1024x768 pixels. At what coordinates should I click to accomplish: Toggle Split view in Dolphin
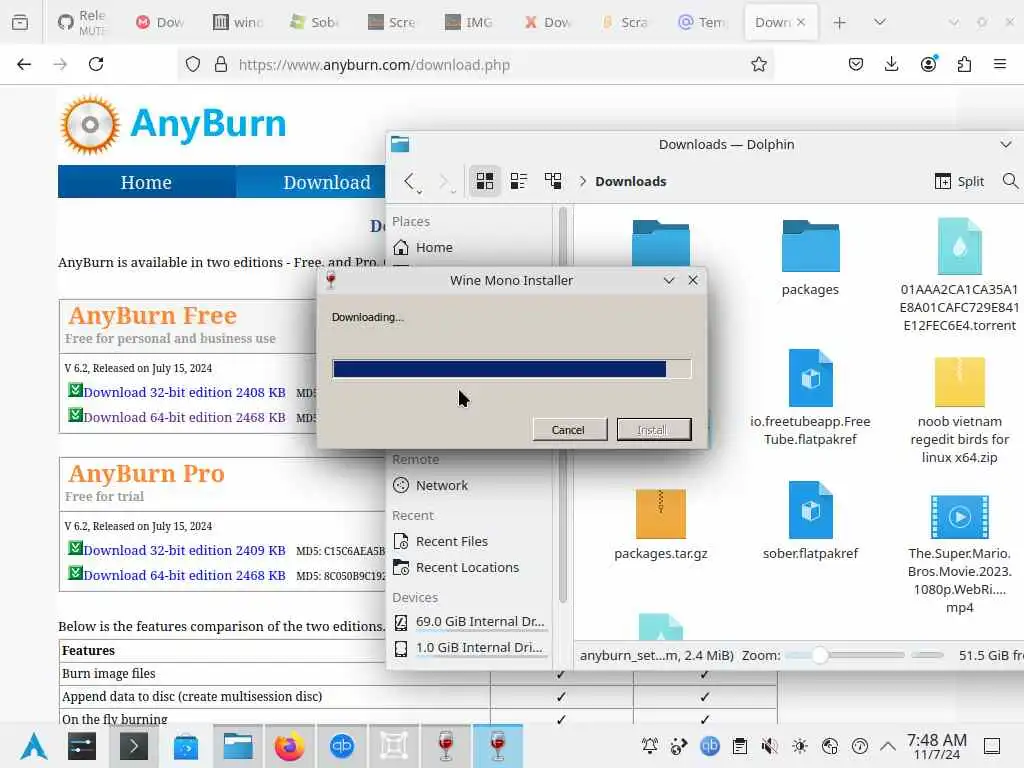click(x=959, y=182)
